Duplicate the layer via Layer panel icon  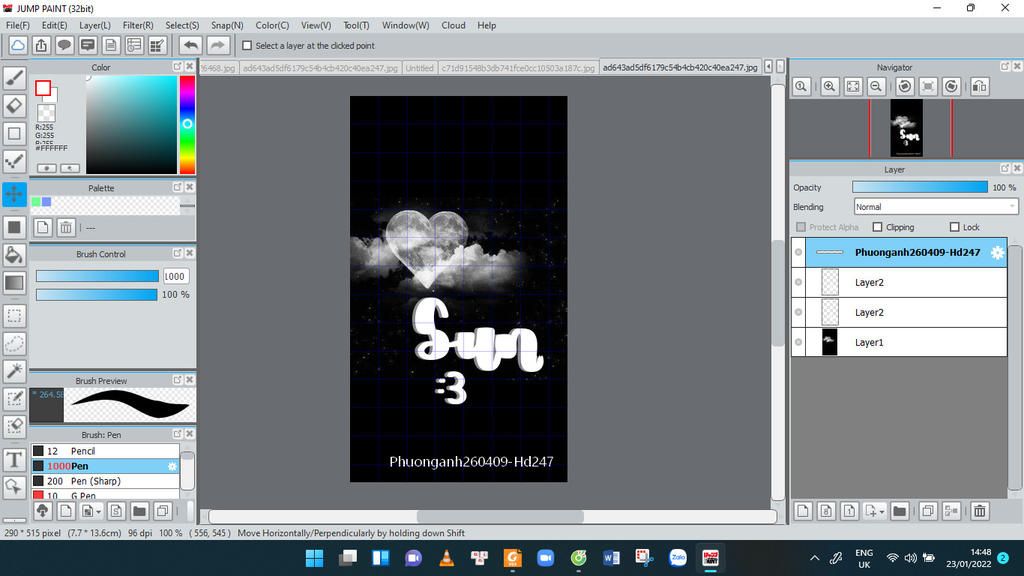point(927,511)
